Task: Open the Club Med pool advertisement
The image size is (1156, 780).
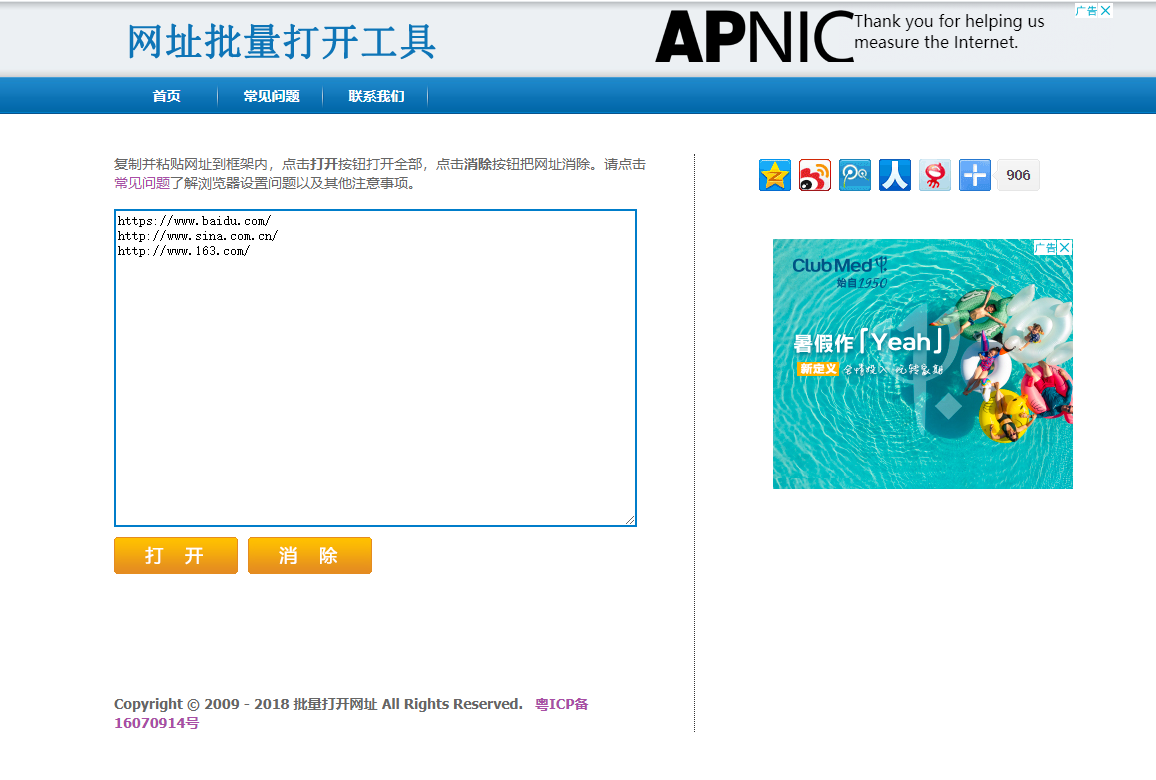Action: click(x=922, y=363)
